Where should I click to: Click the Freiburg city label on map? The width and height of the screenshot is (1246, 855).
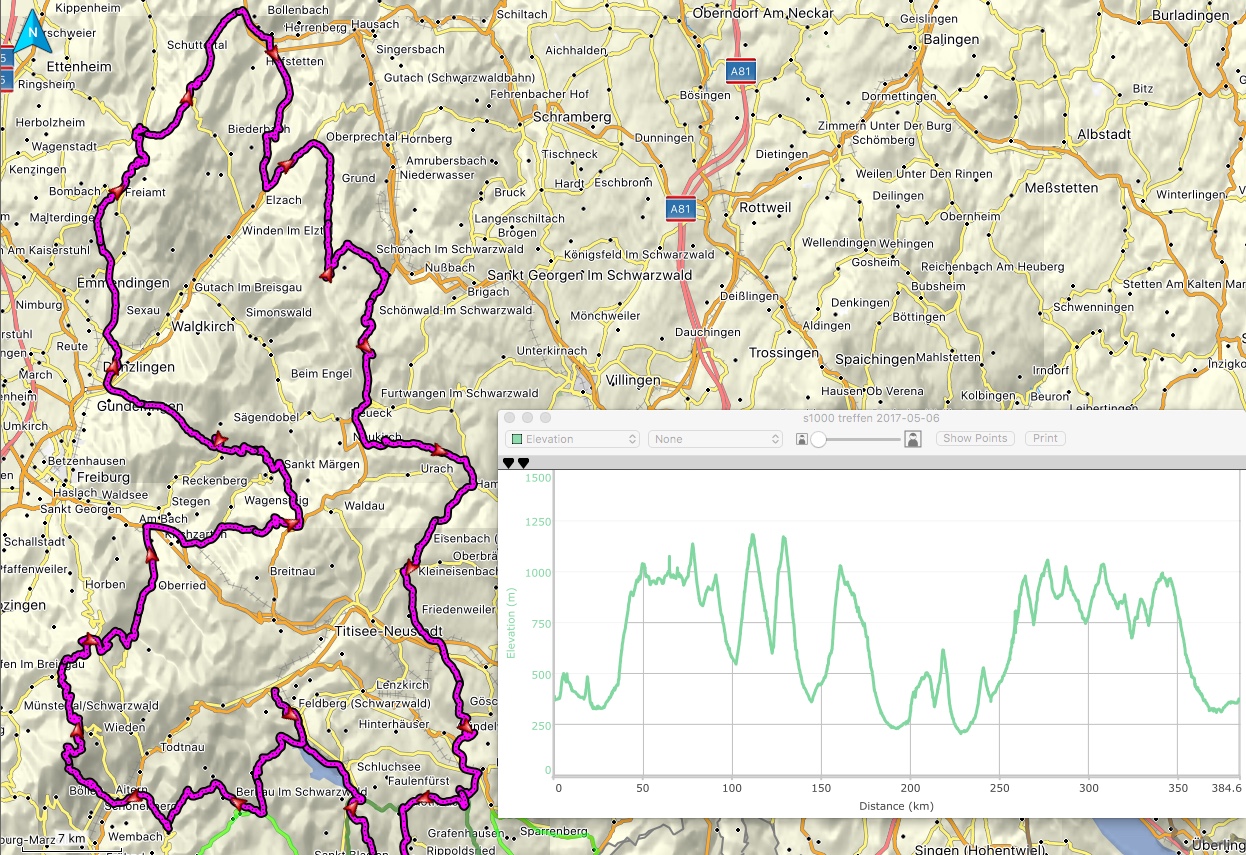[x=76, y=477]
